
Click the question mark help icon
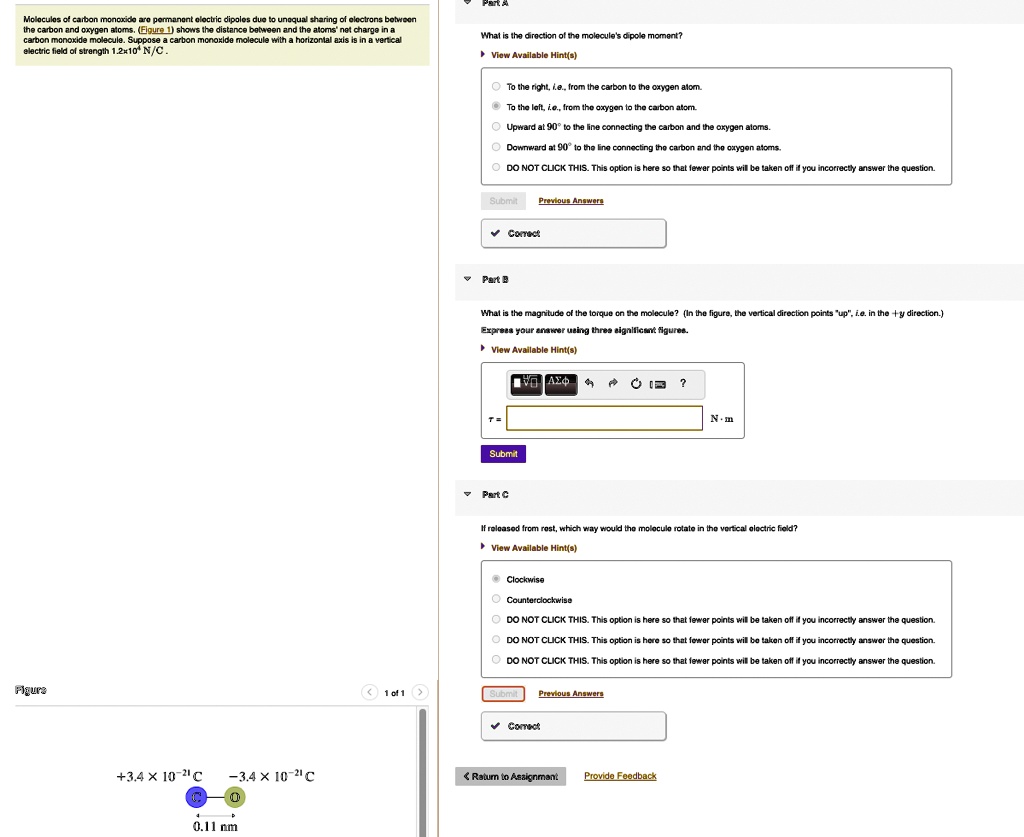[683, 383]
